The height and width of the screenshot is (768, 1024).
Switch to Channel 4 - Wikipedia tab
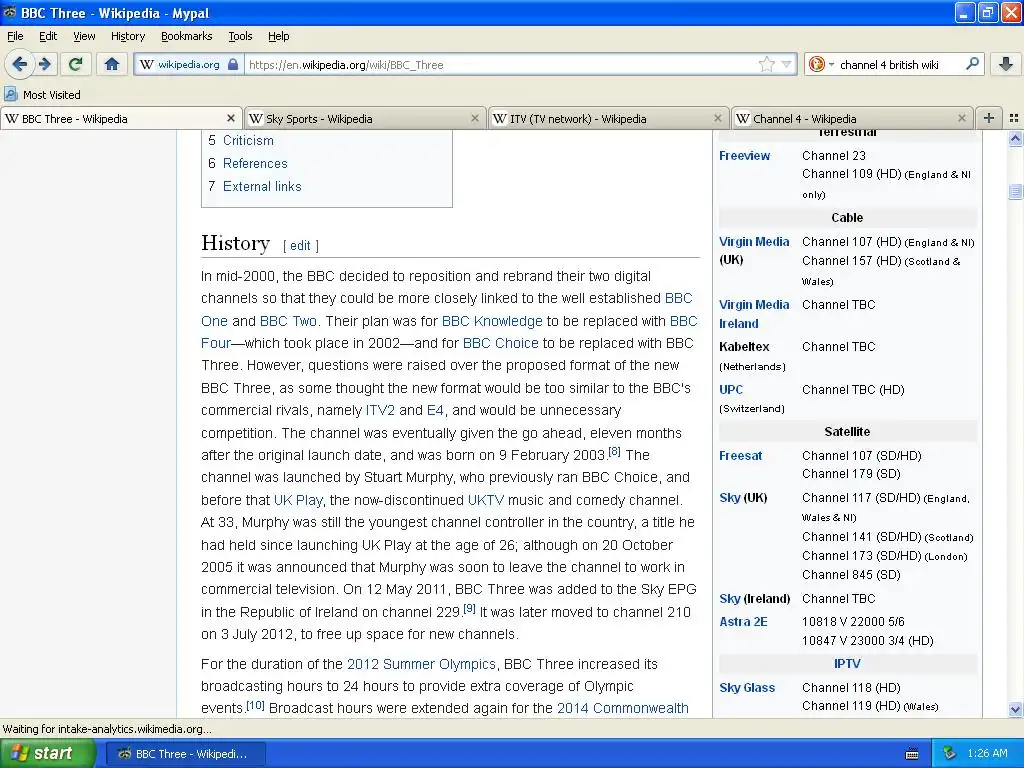pyautogui.click(x=852, y=118)
